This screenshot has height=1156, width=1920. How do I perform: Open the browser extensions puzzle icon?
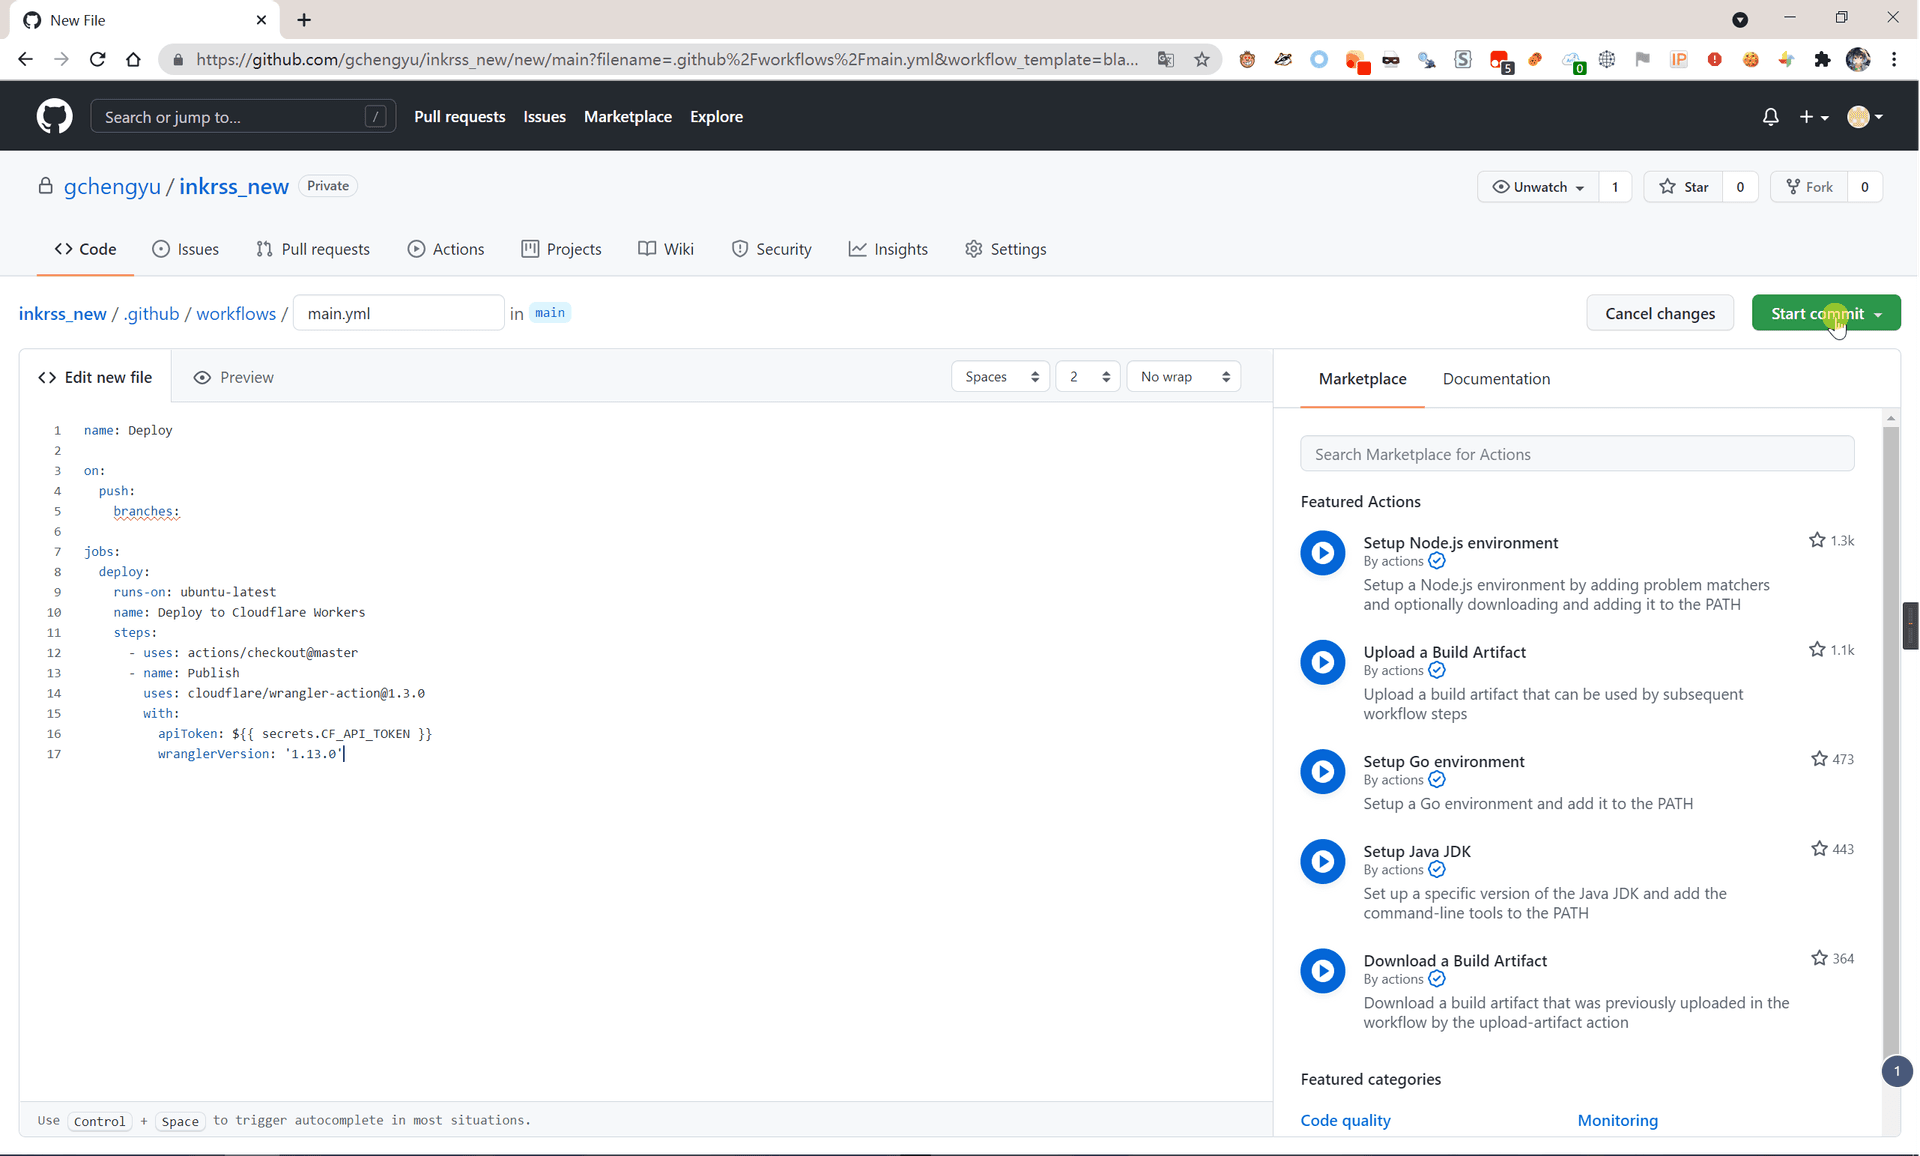(x=1822, y=59)
